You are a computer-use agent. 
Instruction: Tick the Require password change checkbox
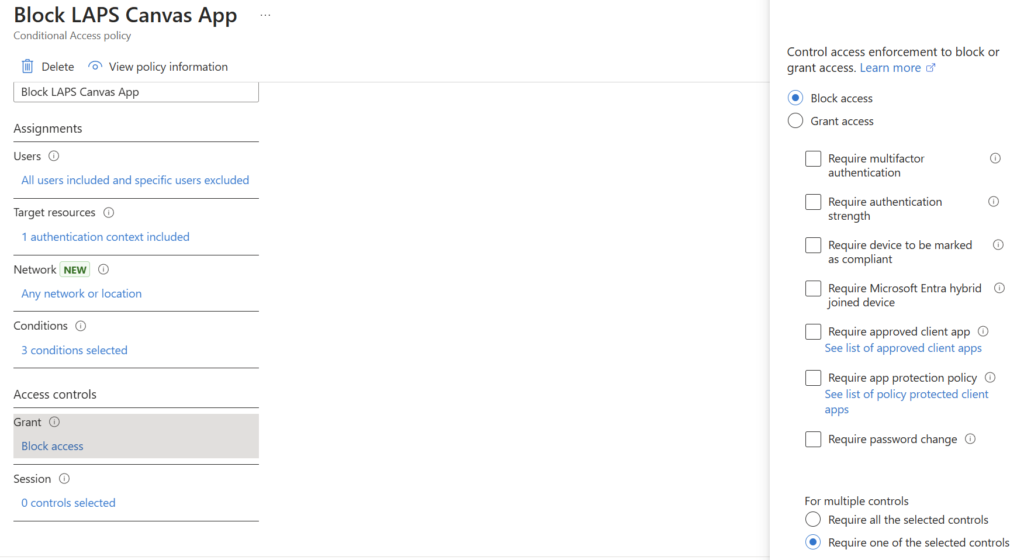813,439
